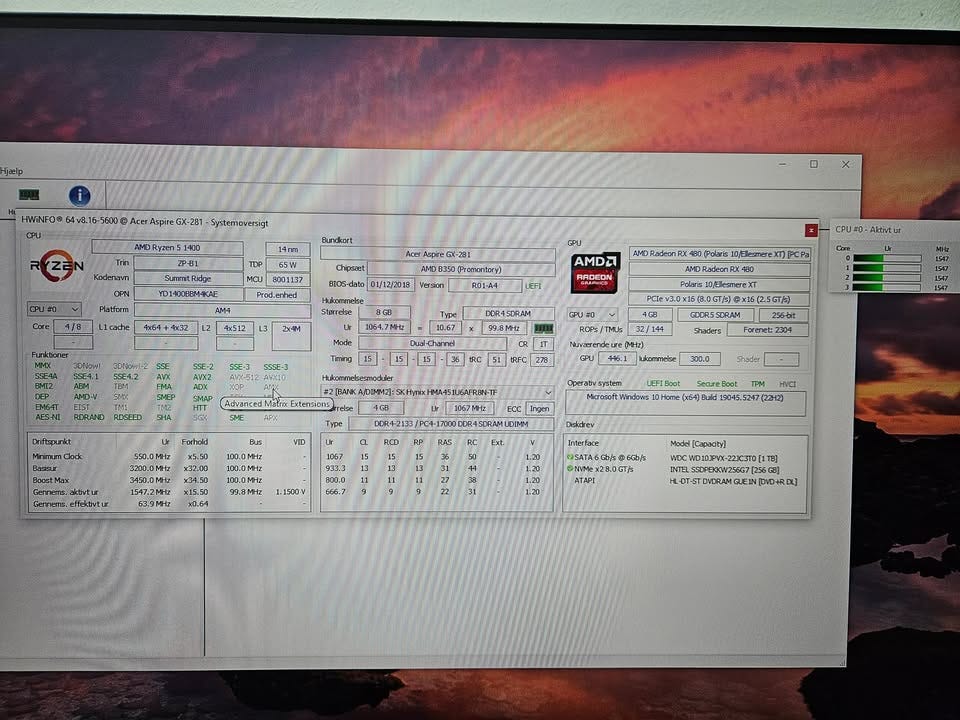
Task: Click the Core 0 clock usage bar
Action: pos(886,258)
